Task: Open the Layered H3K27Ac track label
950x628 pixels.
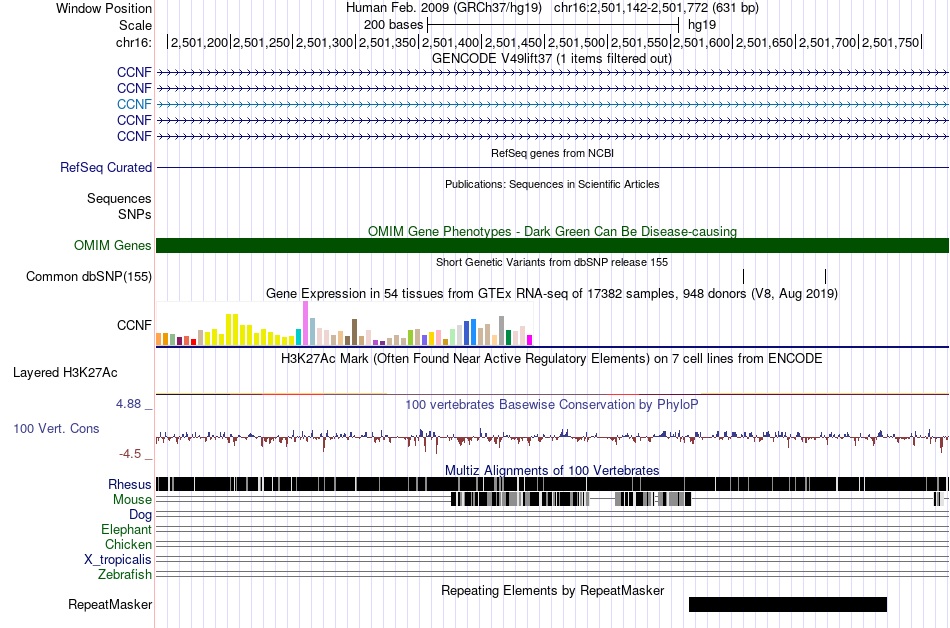Action: 65,372
